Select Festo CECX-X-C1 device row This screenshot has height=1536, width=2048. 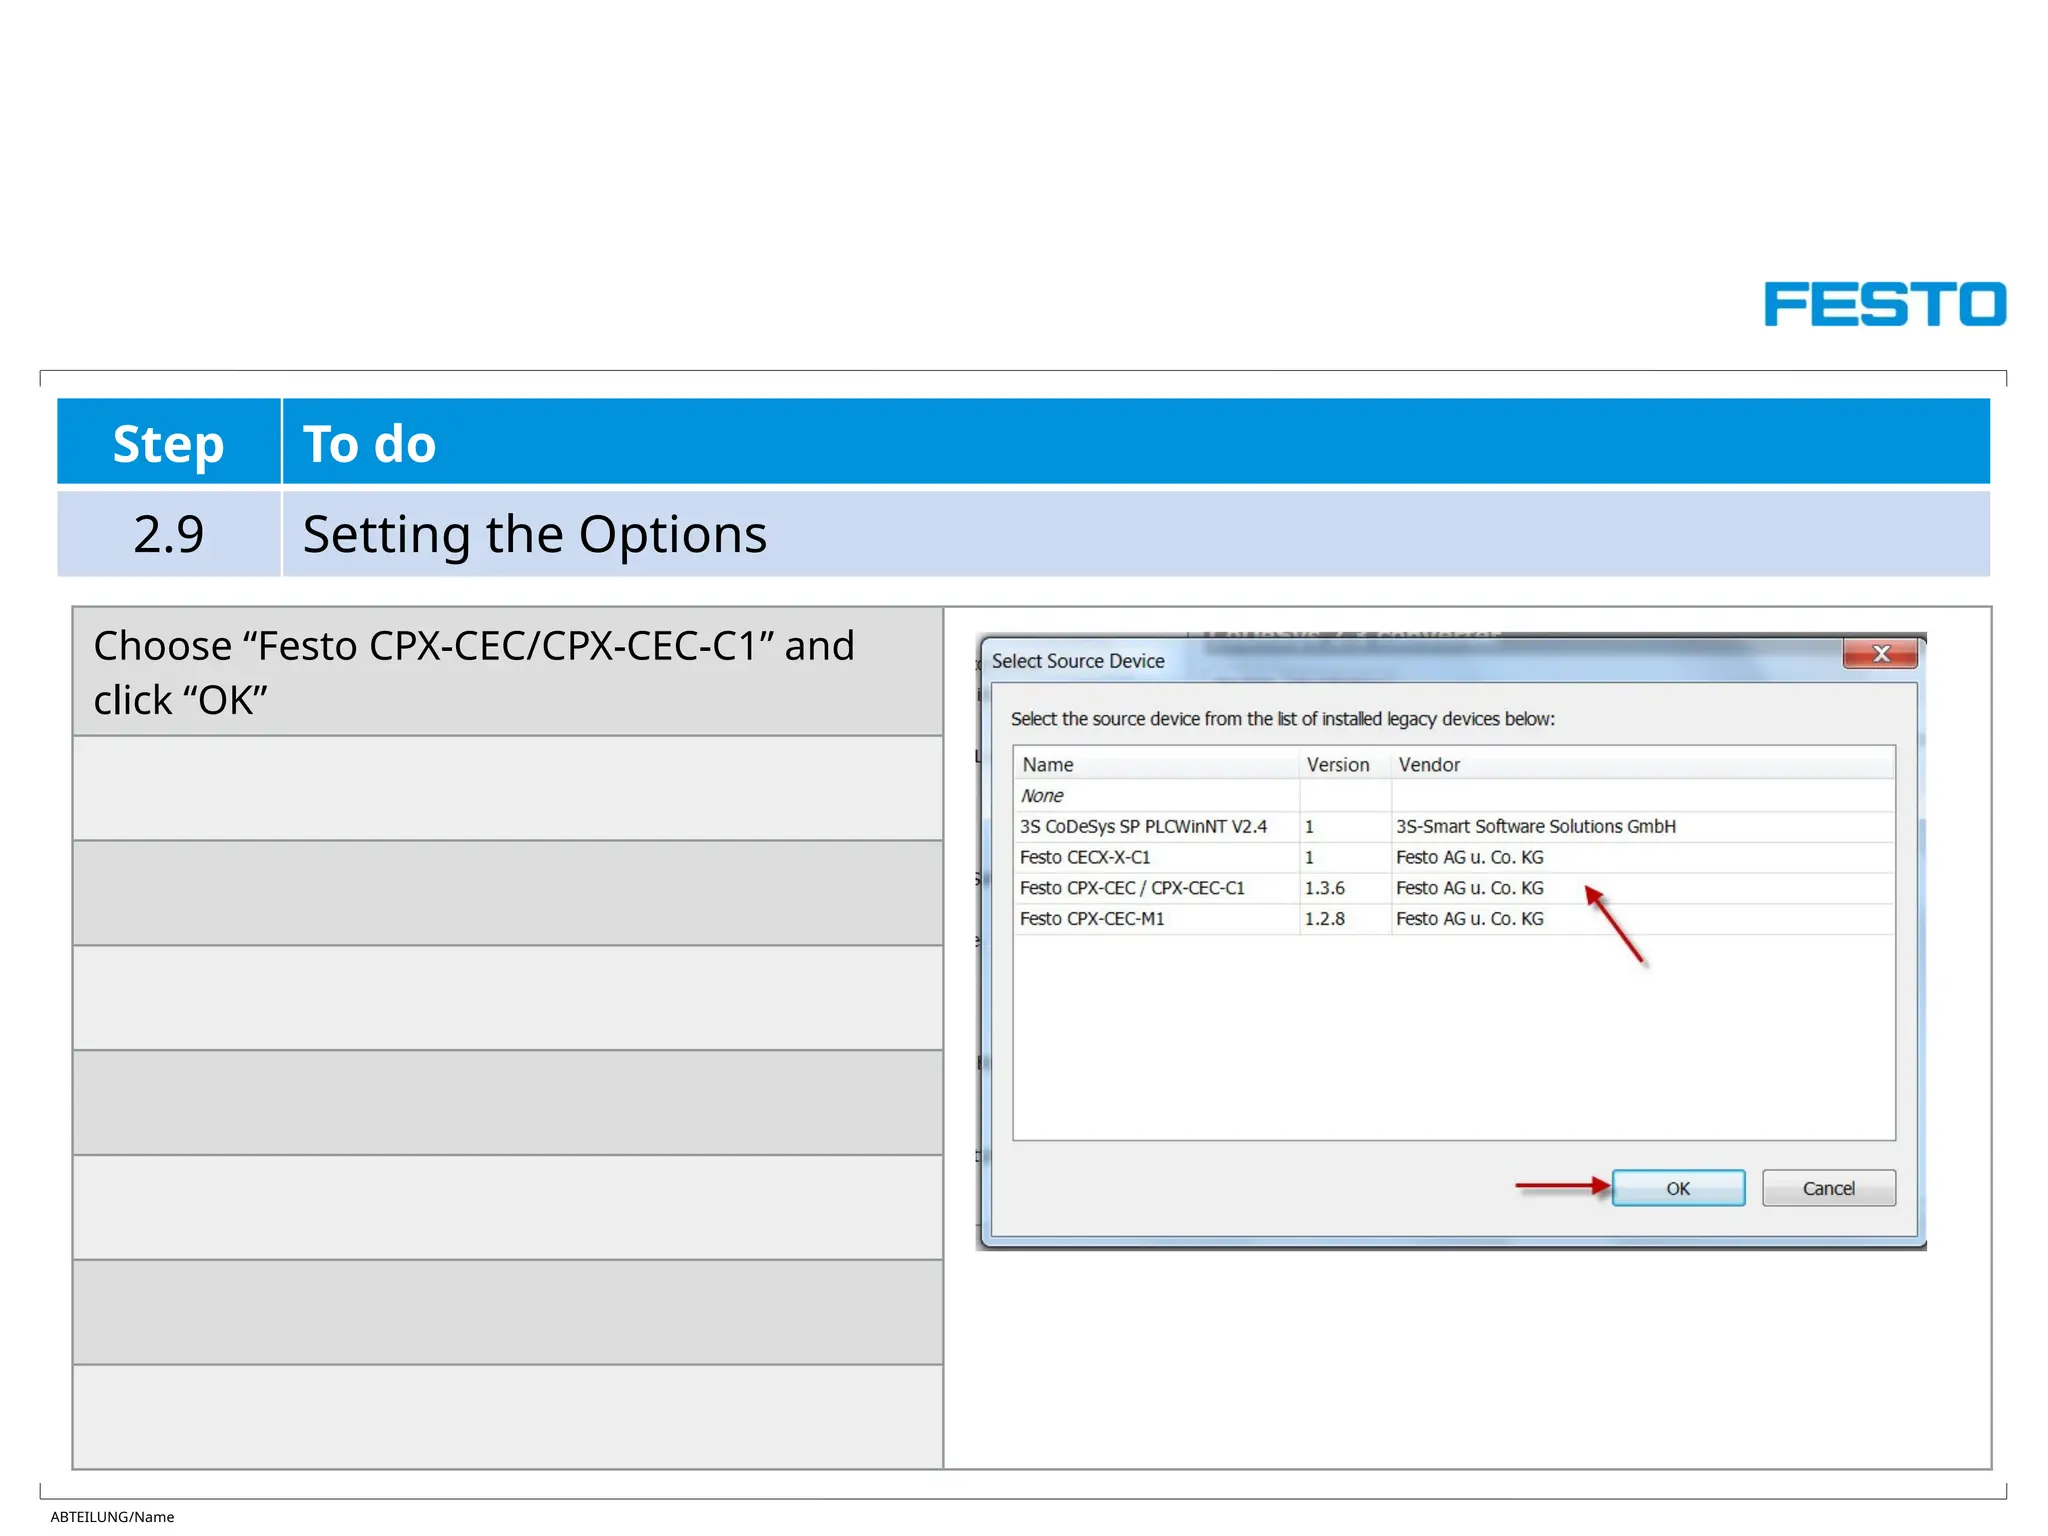(x=1454, y=858)
